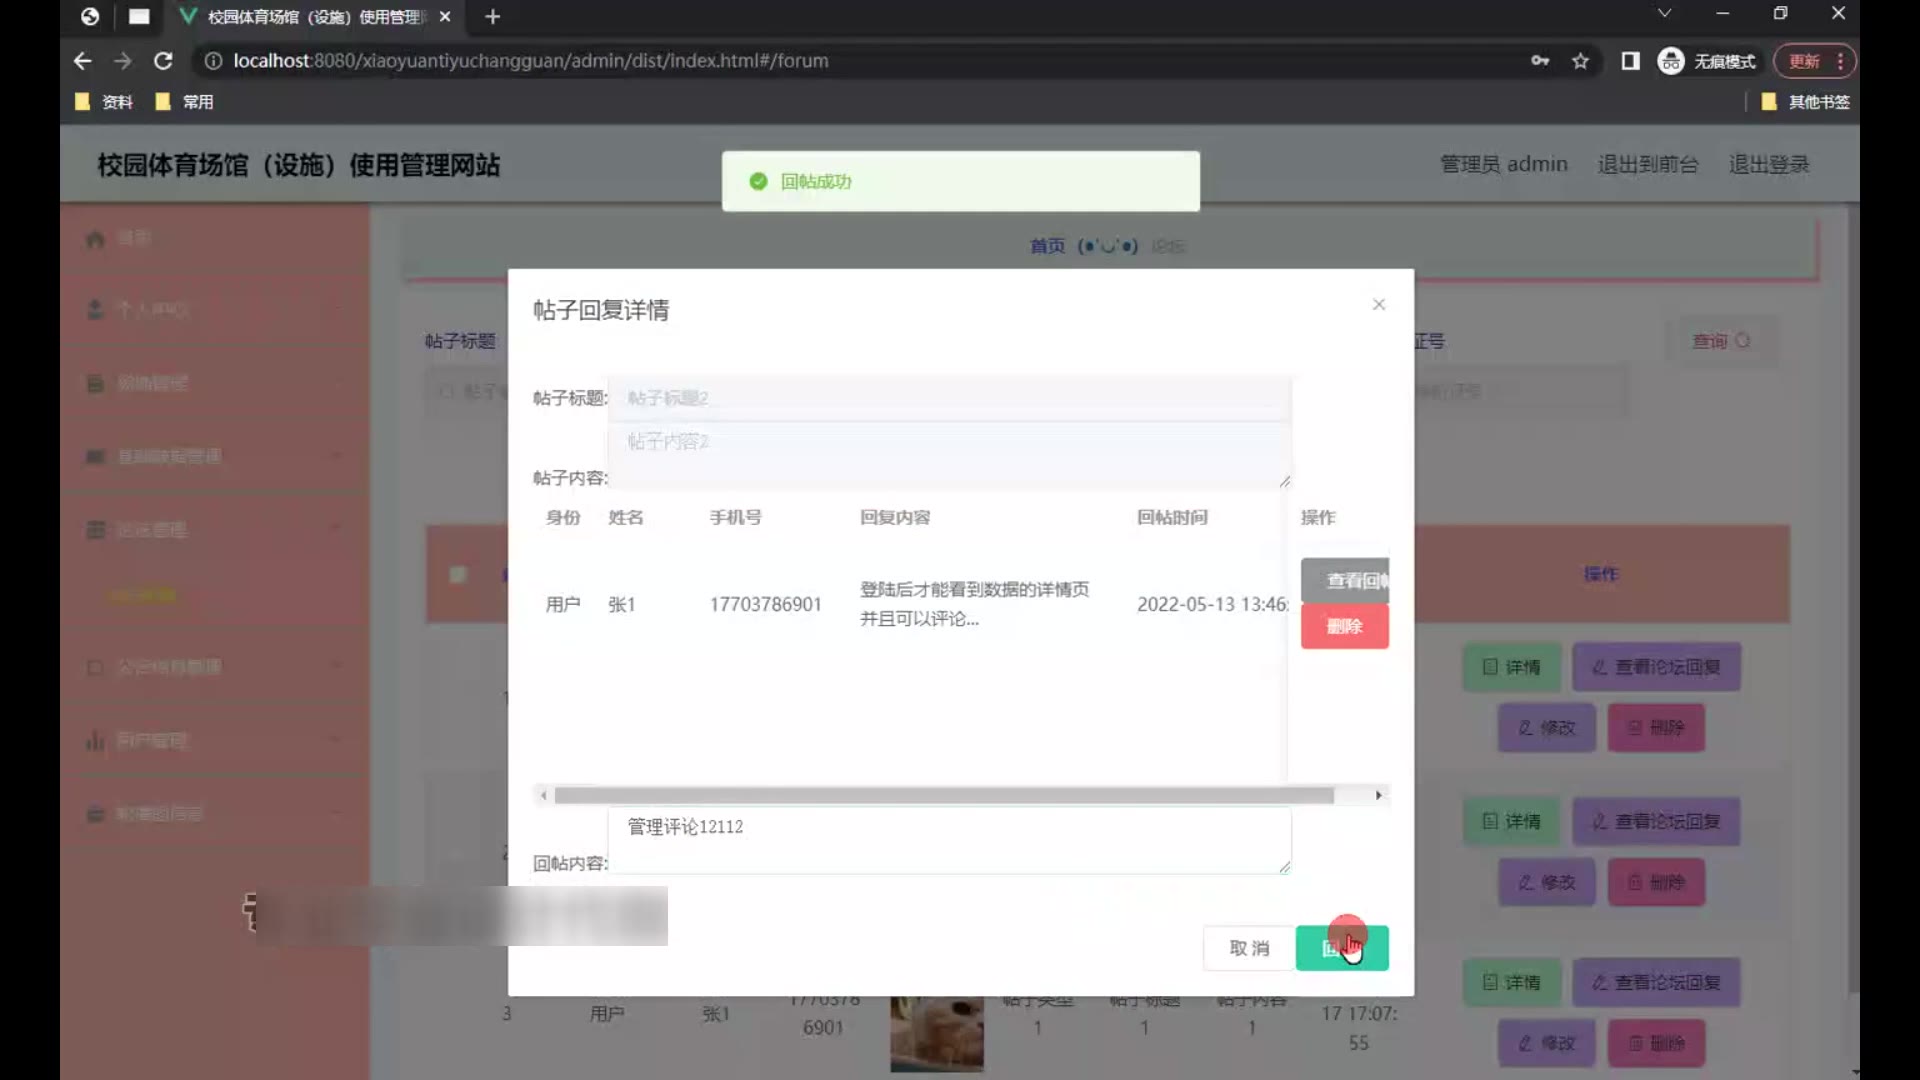The width and height of the screenshot is (1920, 1080).
Task: Click the site info icon before URL
Action: tap(213, 61)
